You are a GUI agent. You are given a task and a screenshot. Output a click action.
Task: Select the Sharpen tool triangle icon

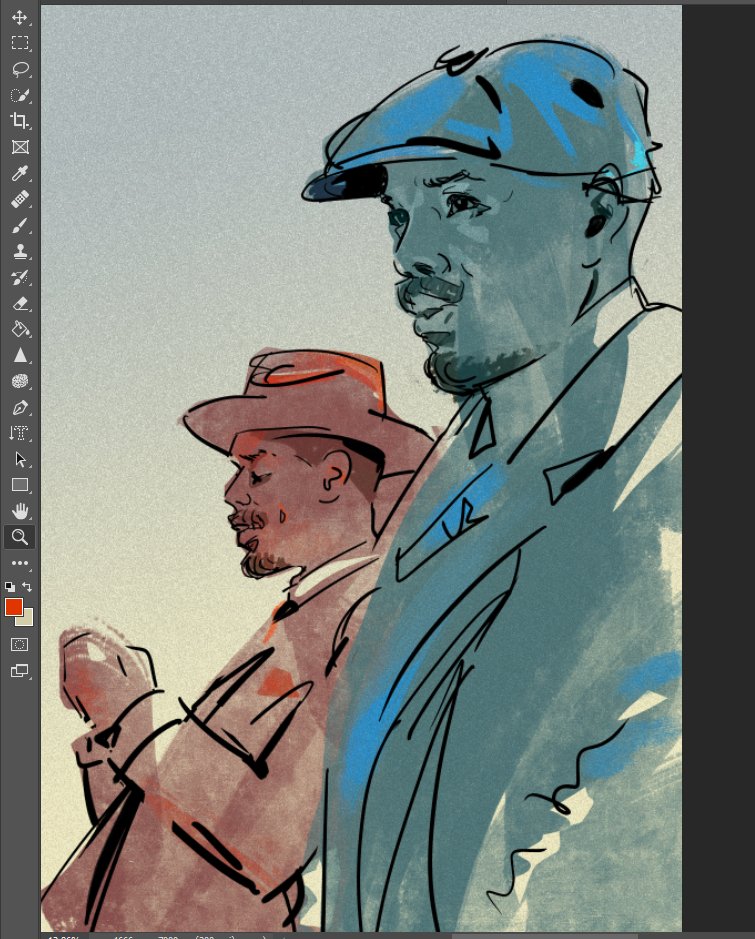(19, 355)
